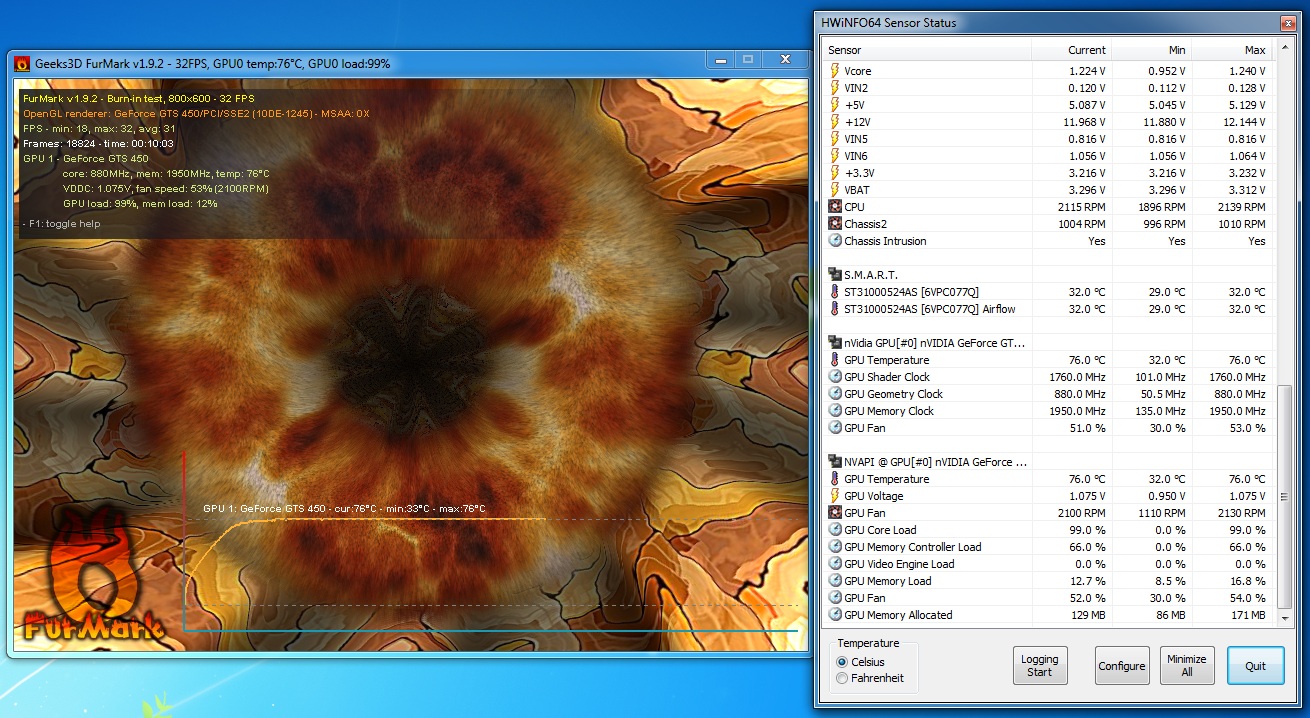Click the icon beside GPU Memory Clock
Image resolution: width=1310 pixels, height=718 pixels.
tap(835, 411)
